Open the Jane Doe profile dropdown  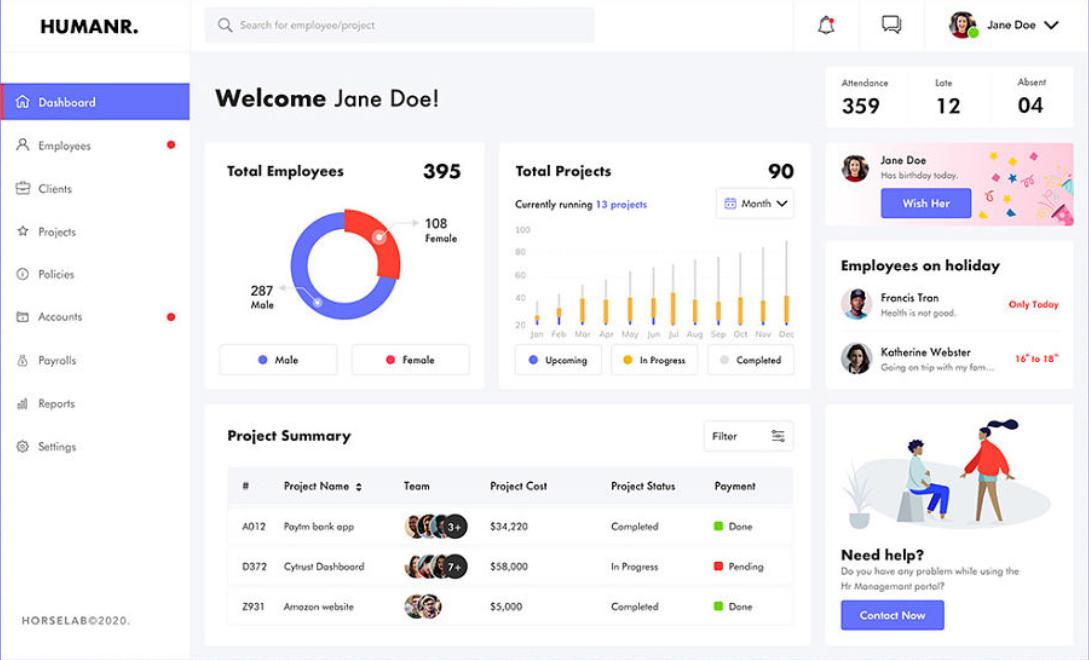point(1050,26)
